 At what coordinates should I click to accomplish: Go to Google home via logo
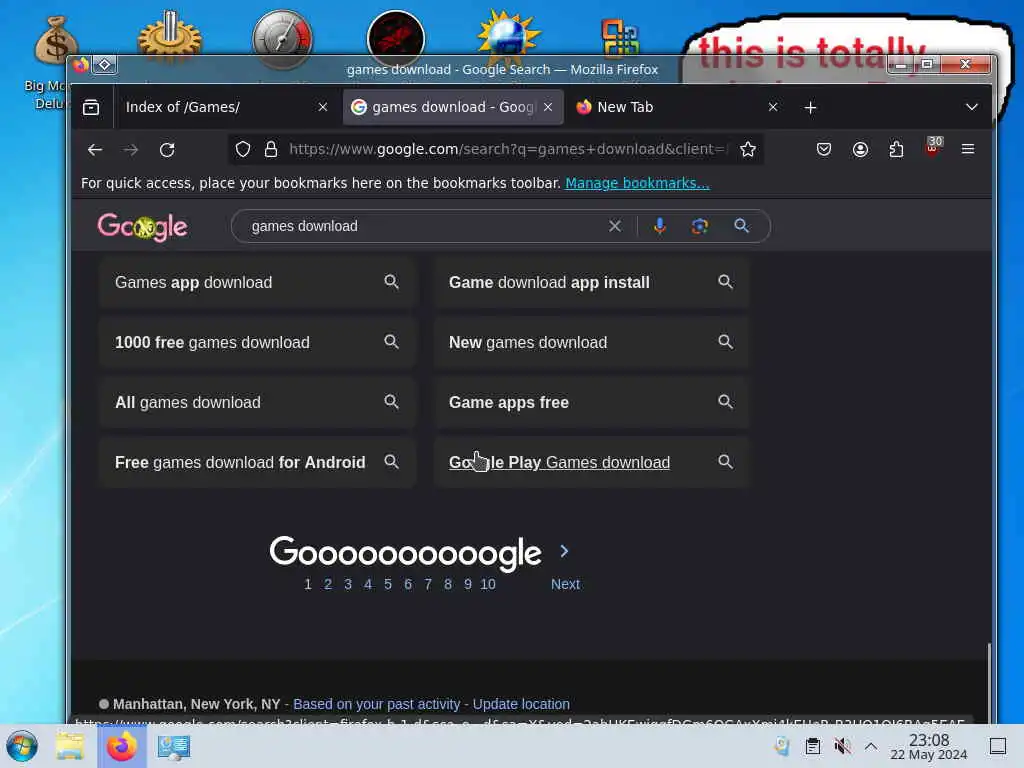[142, 227]
